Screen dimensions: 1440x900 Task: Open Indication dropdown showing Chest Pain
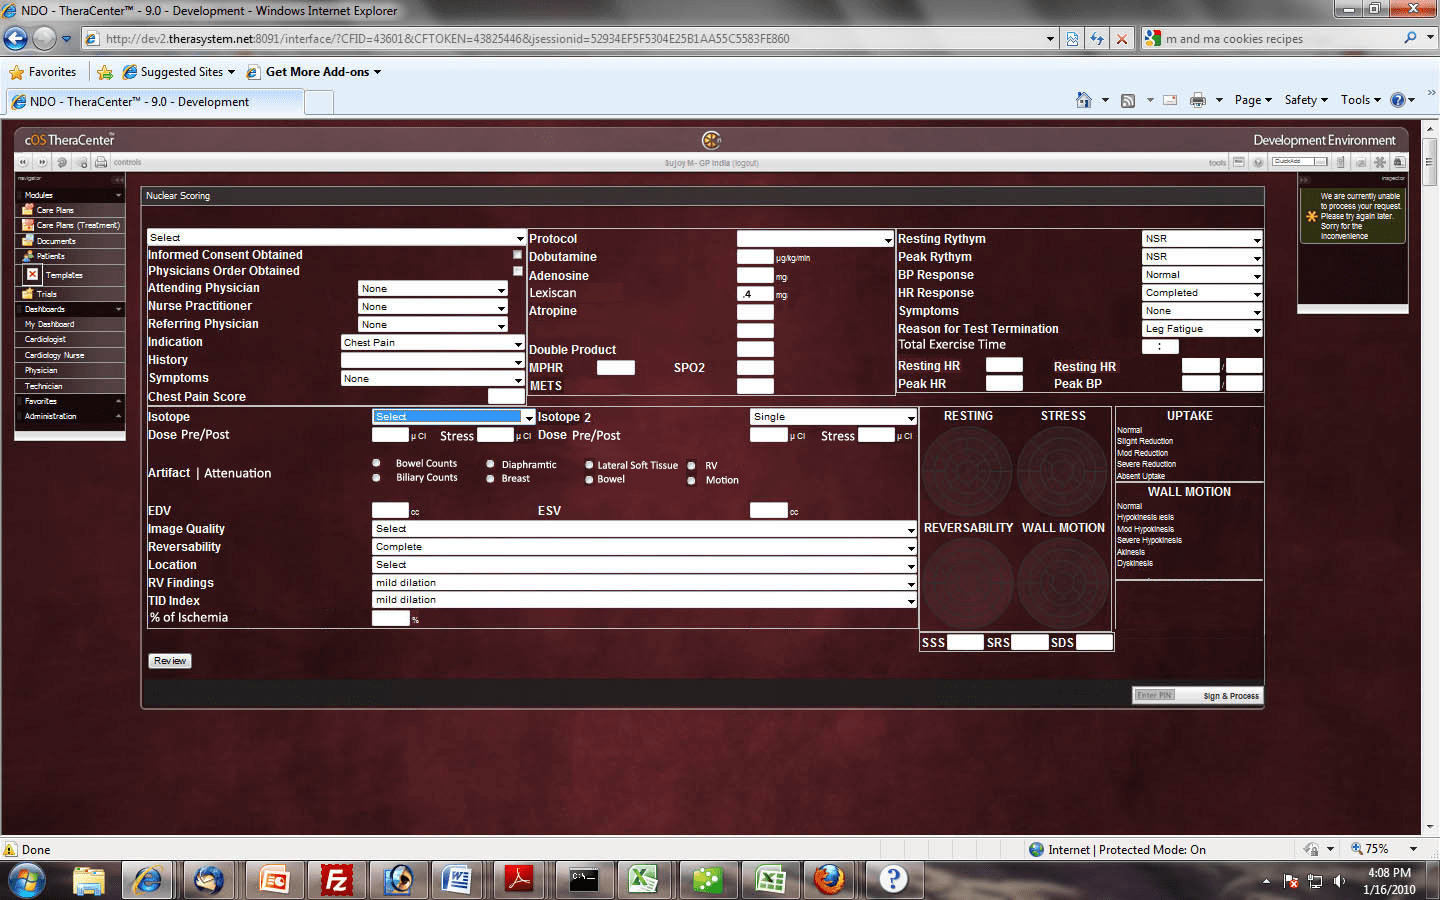coord(432,343)
